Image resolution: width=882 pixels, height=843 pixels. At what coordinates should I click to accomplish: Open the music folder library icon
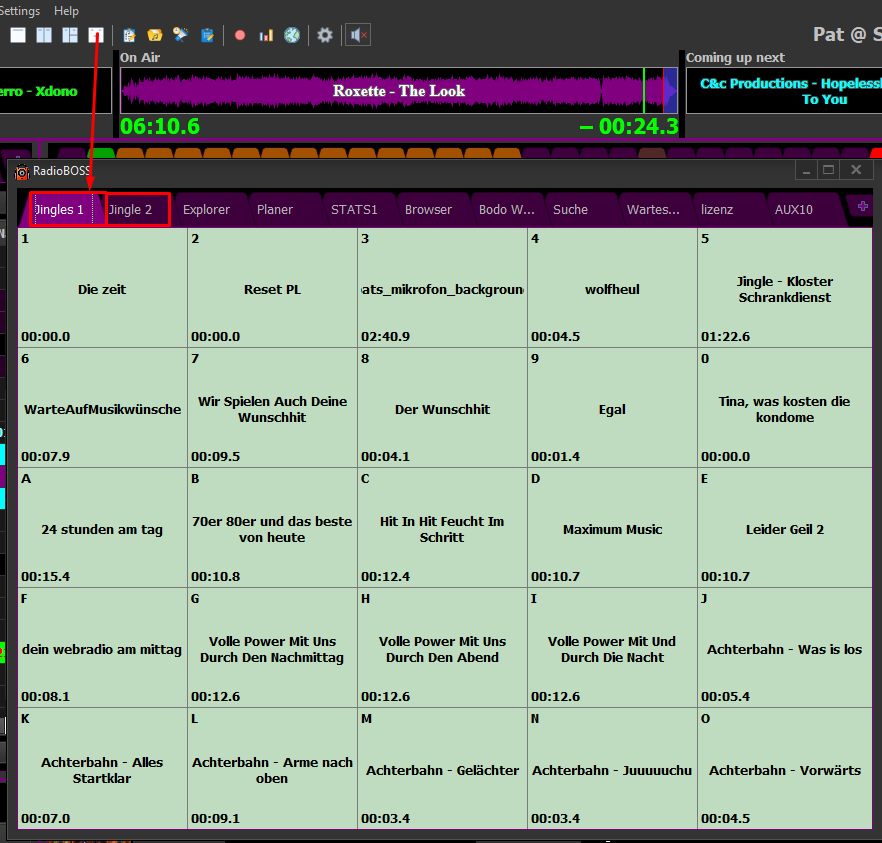(x=155, y=35)
